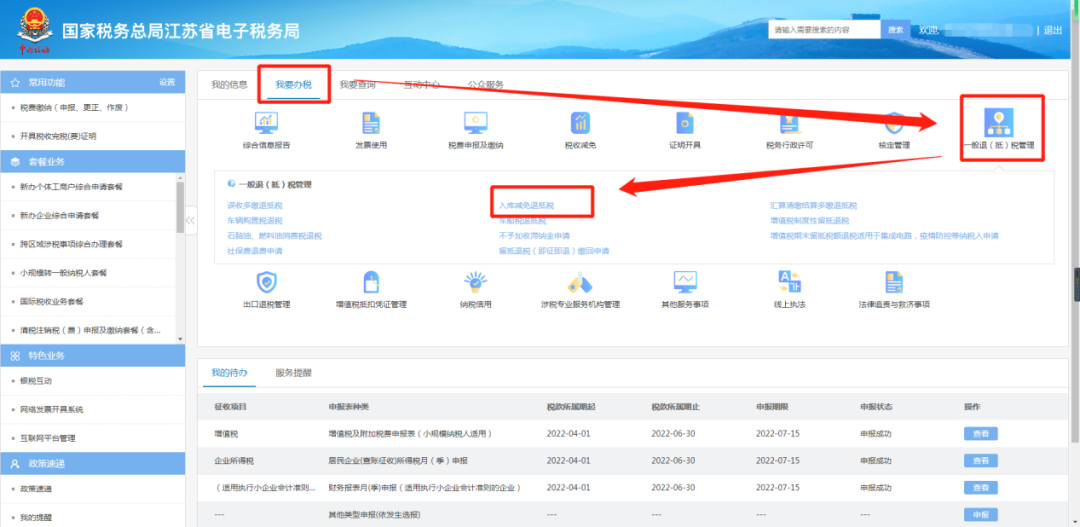
Task: Open 其他服务事项 monitor icon
Action: click(686, 282)
